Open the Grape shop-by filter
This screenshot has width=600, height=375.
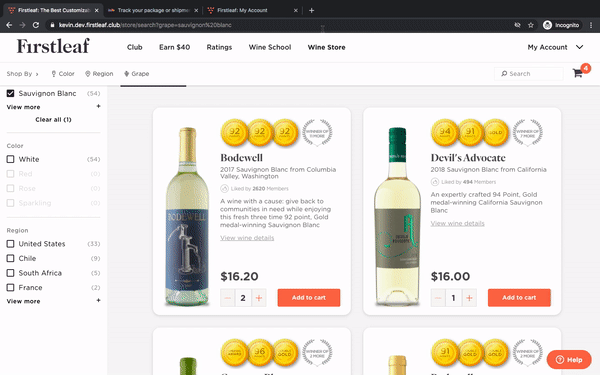click(137, 73)
